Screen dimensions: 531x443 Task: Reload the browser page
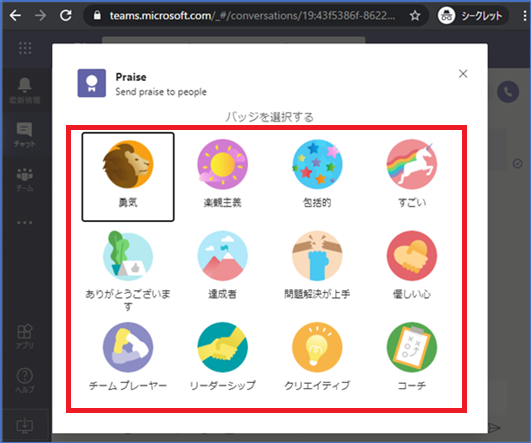point(66,16)
